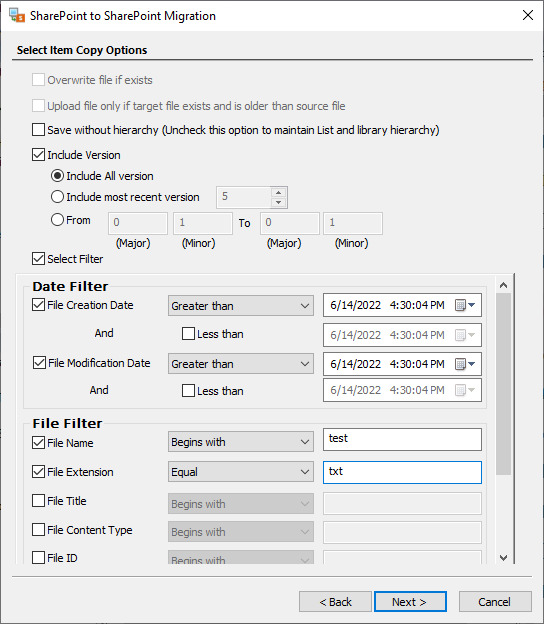Click SharePoint Migration app icon in title bar
The height and width of the screenshot is (624, 544).
[x=17, y=16]
